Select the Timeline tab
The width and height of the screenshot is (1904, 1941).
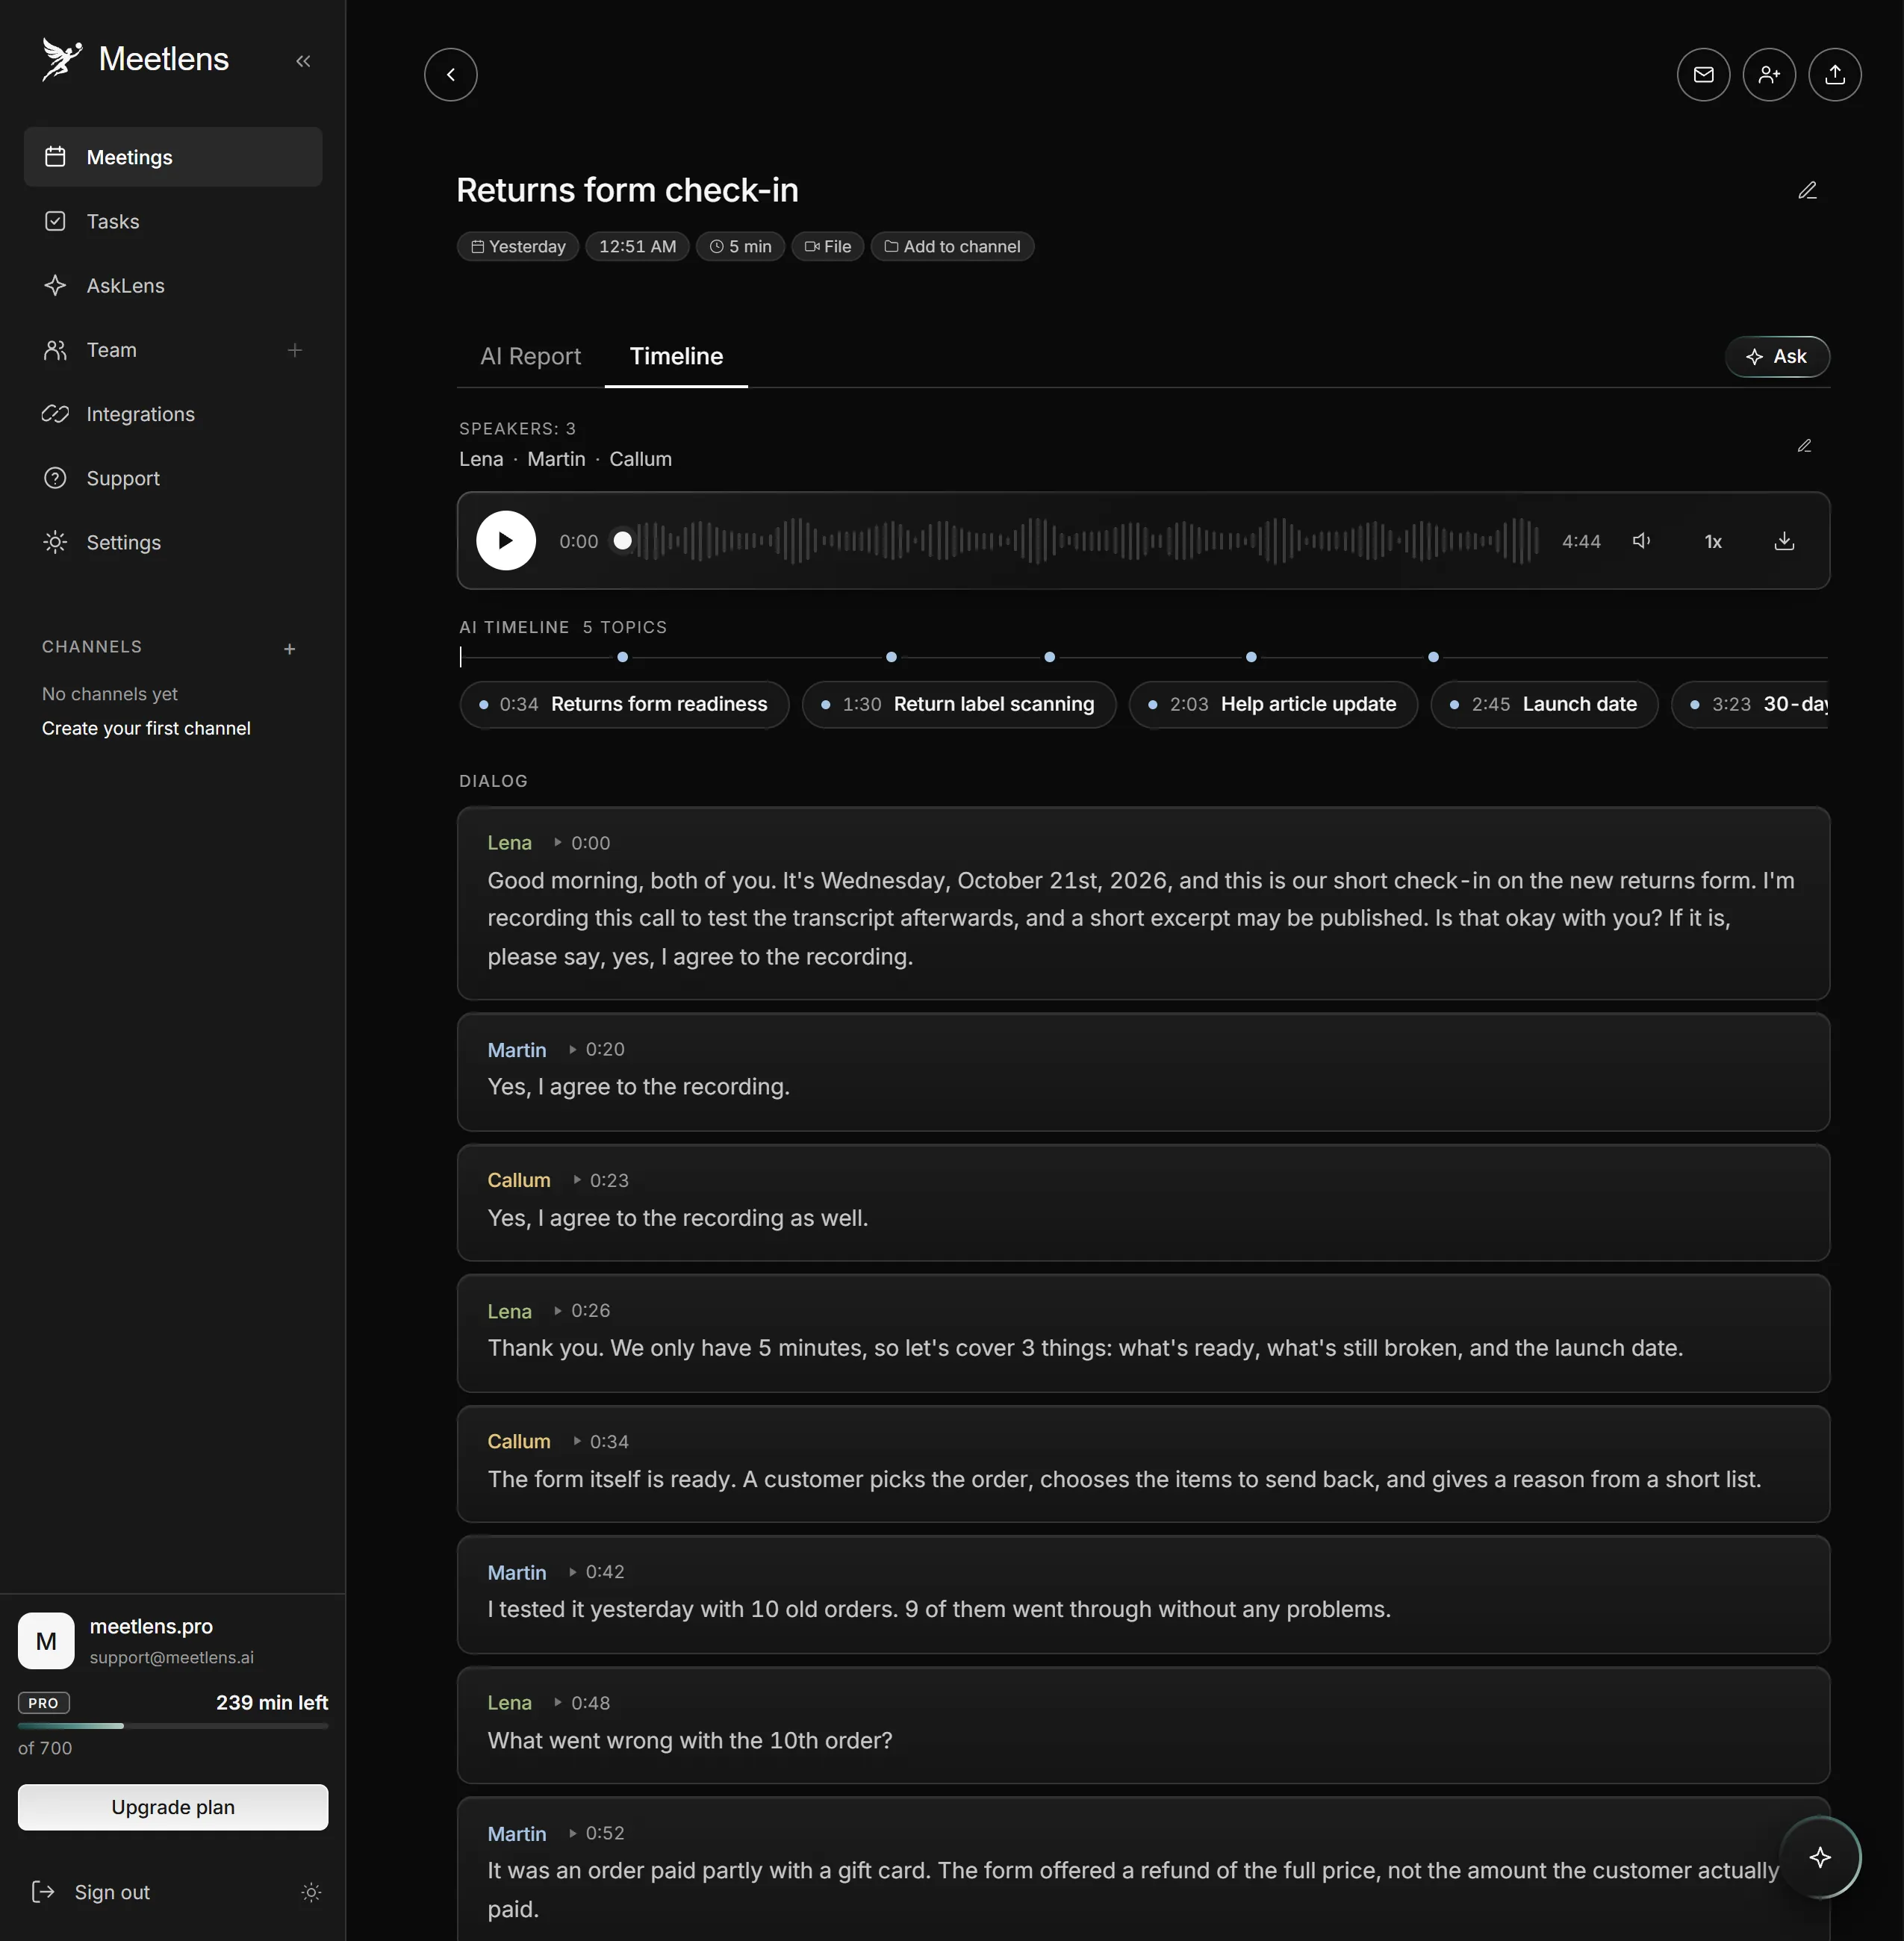coord(676,356)
